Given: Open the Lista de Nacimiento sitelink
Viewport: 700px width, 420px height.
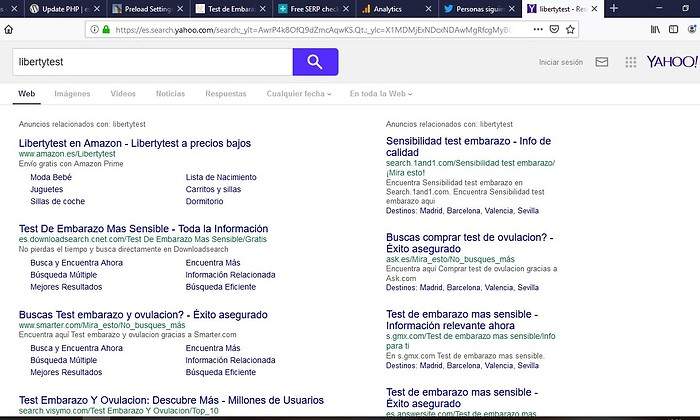Looking at the screenshot, I should pyautogui.click(x=221, y=177).
